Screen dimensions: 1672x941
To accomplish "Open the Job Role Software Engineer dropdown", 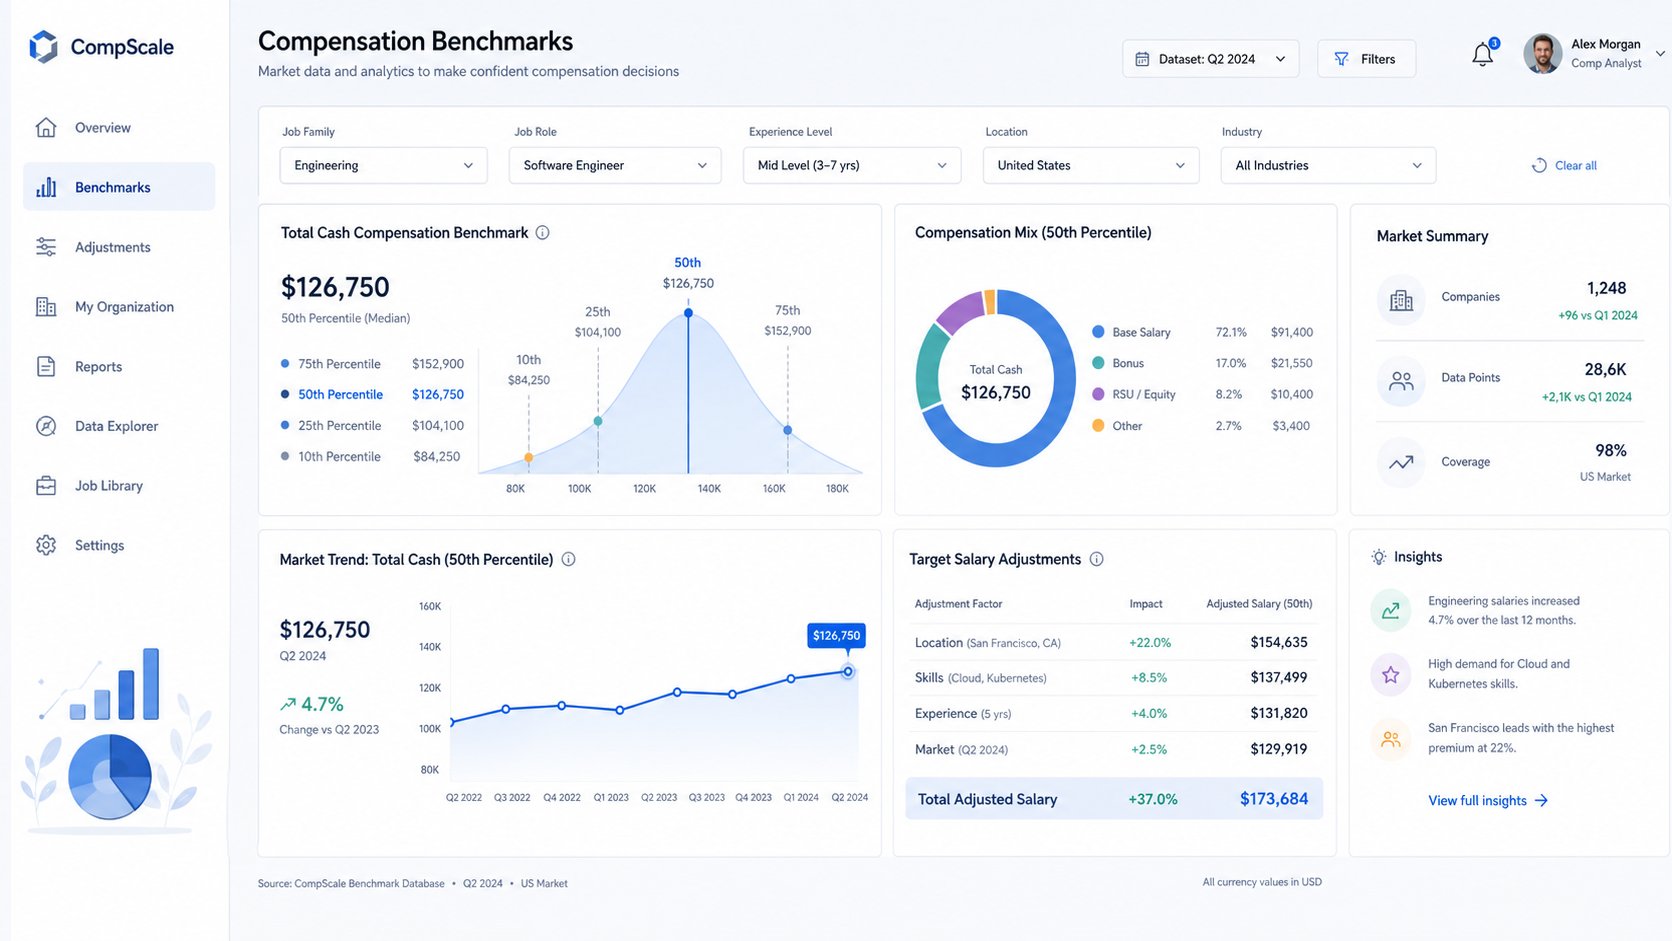I will coord(615,165).
